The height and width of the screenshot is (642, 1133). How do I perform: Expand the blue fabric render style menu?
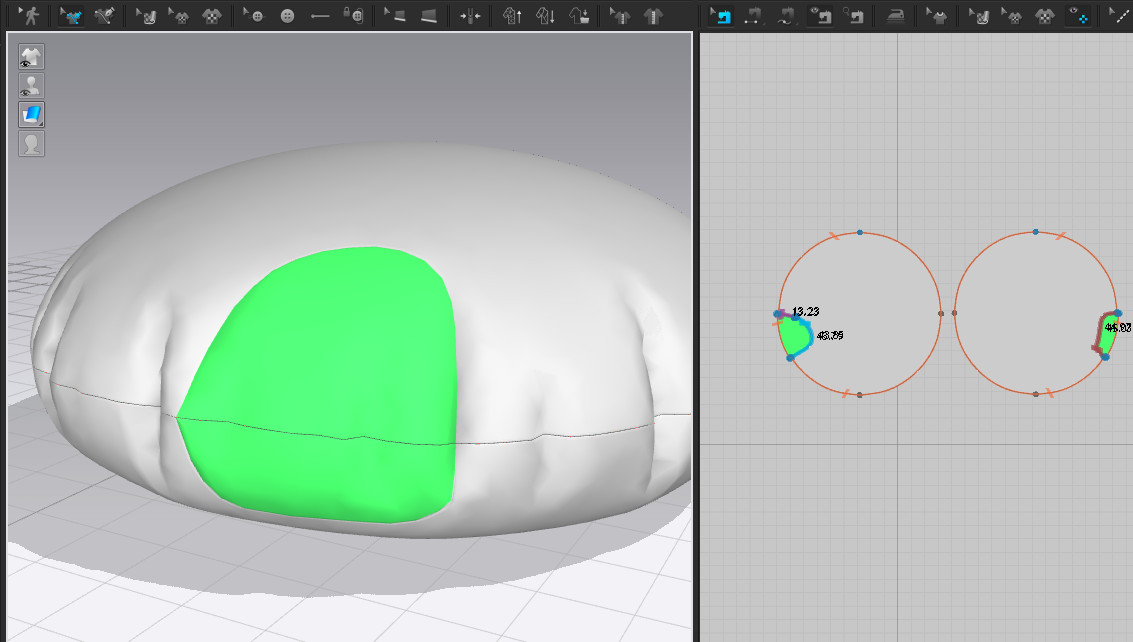click(x=32, y=114)
